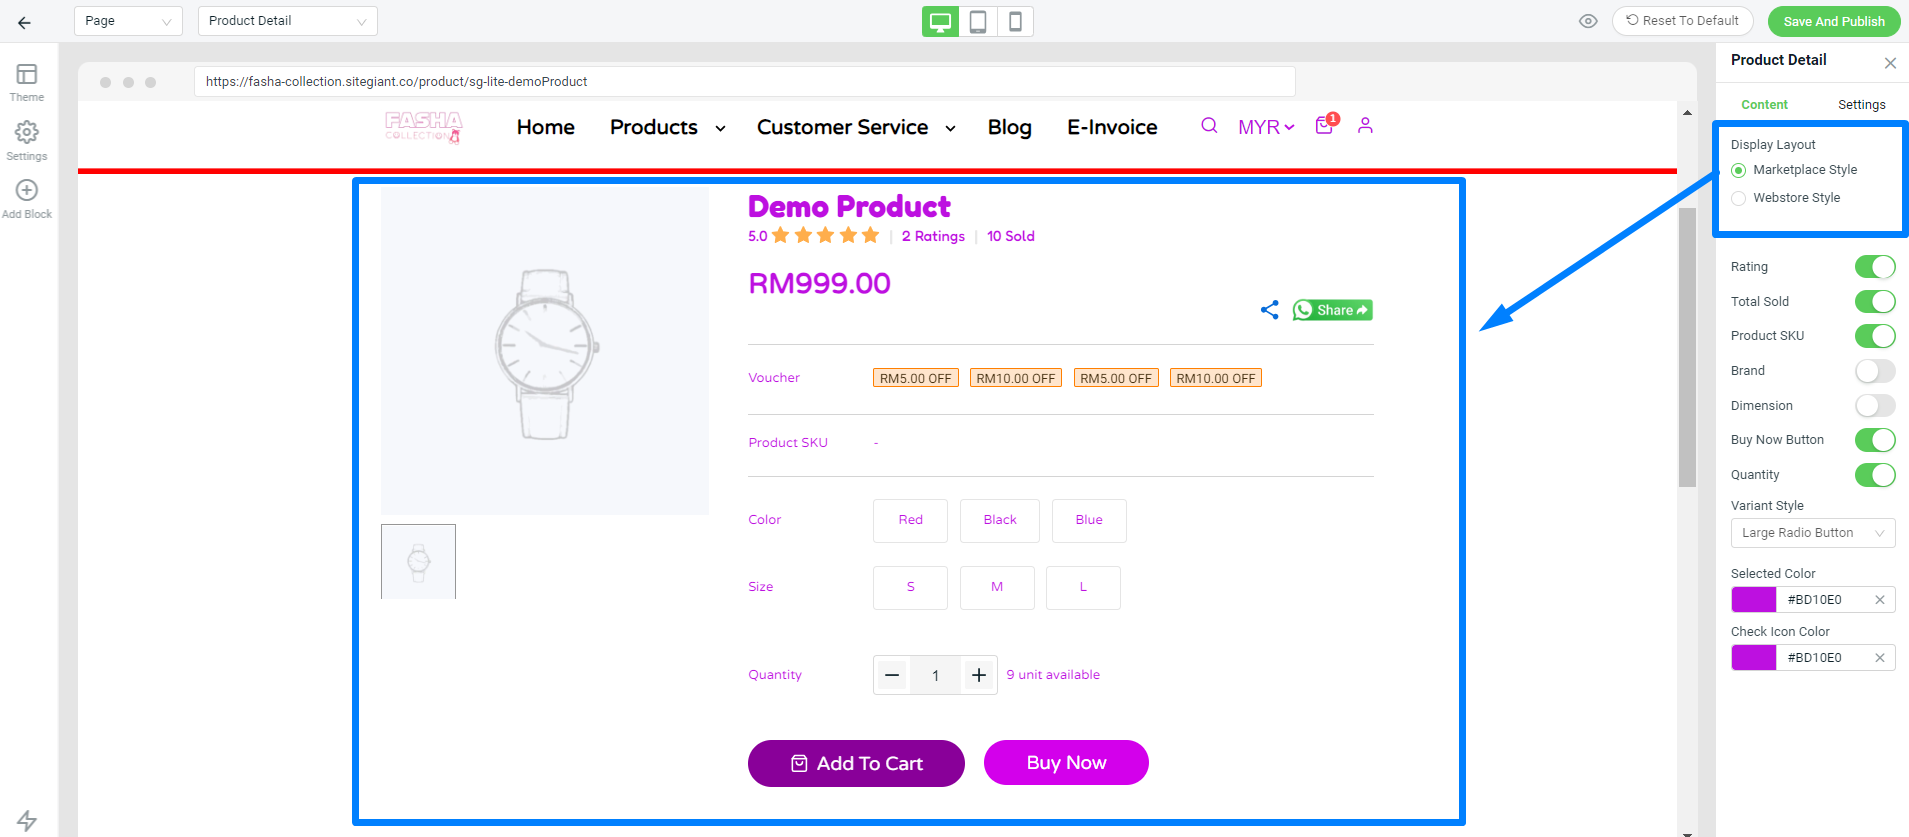Viewport: 1909px width, 837px height.
Task: Open the MYR currency dropdown
Action: [1266, 127]
